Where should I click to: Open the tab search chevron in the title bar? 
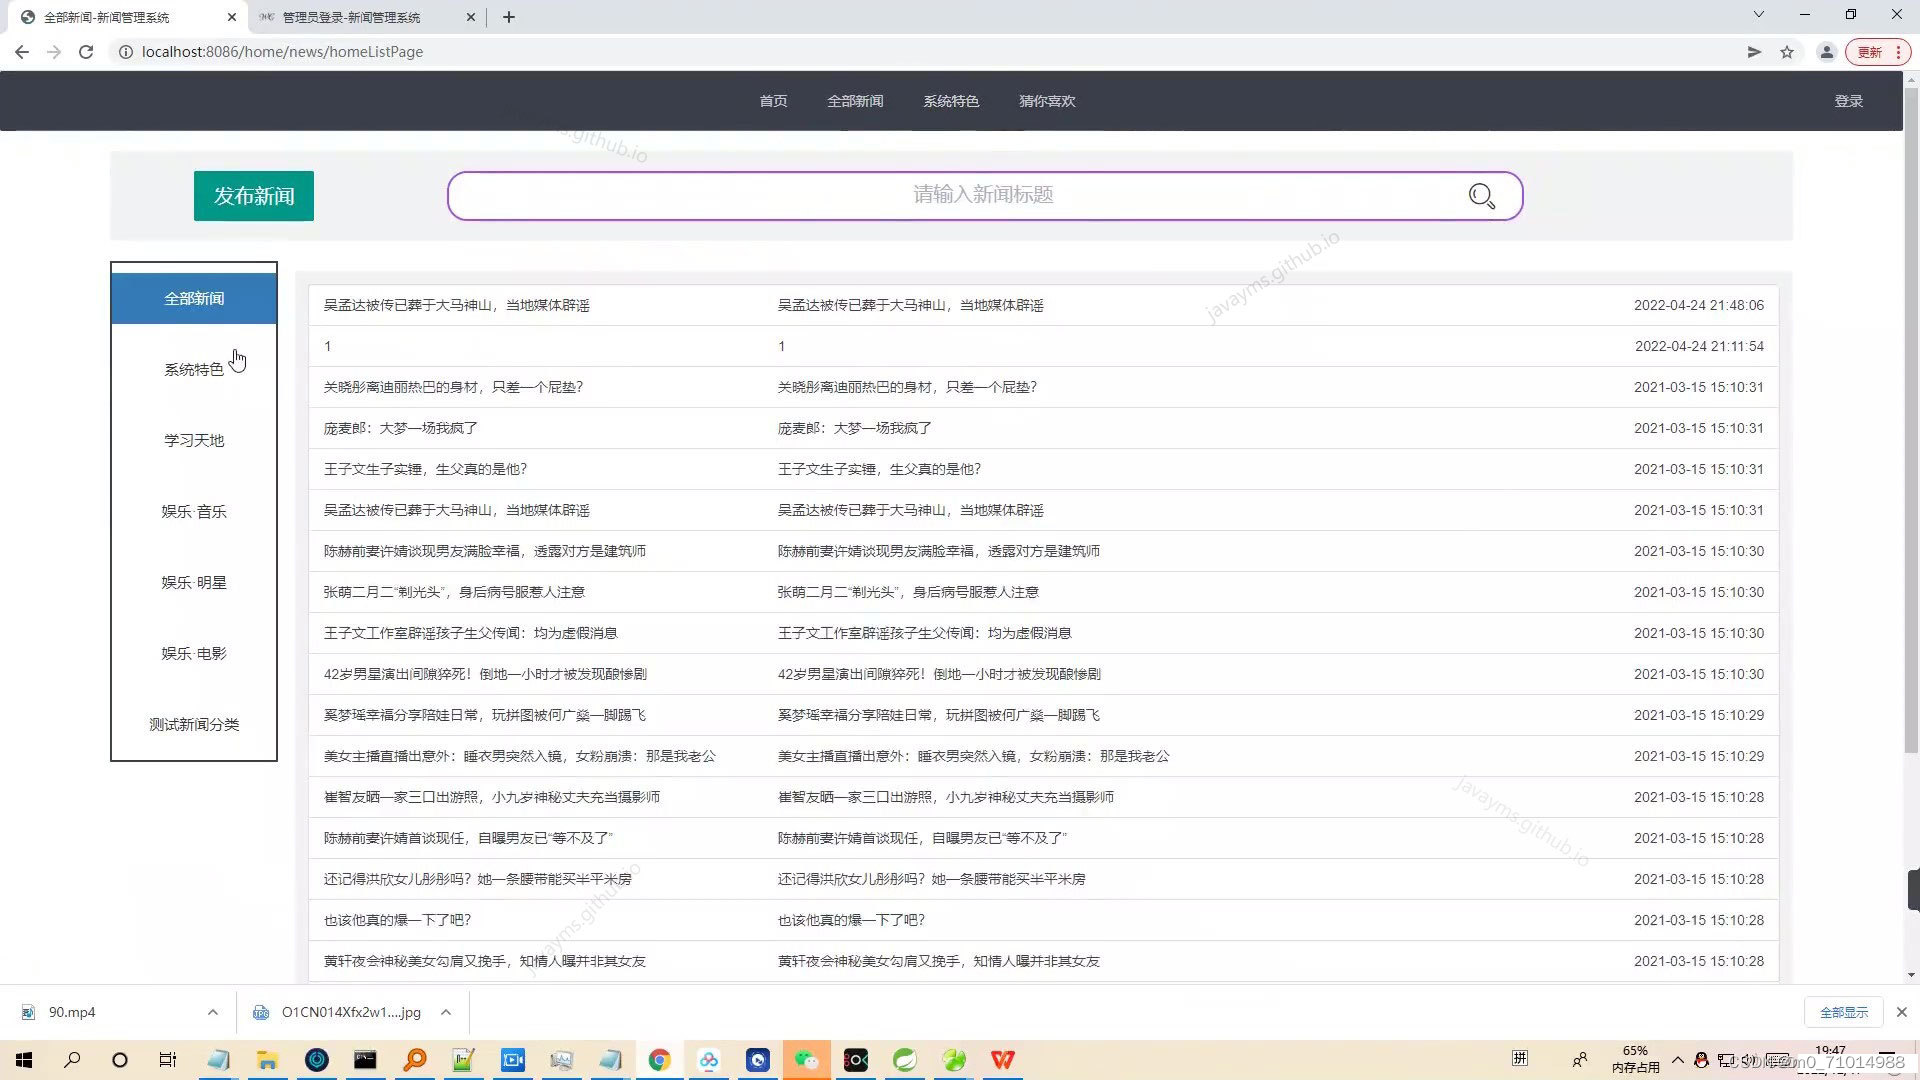(x=1758, y=15)
